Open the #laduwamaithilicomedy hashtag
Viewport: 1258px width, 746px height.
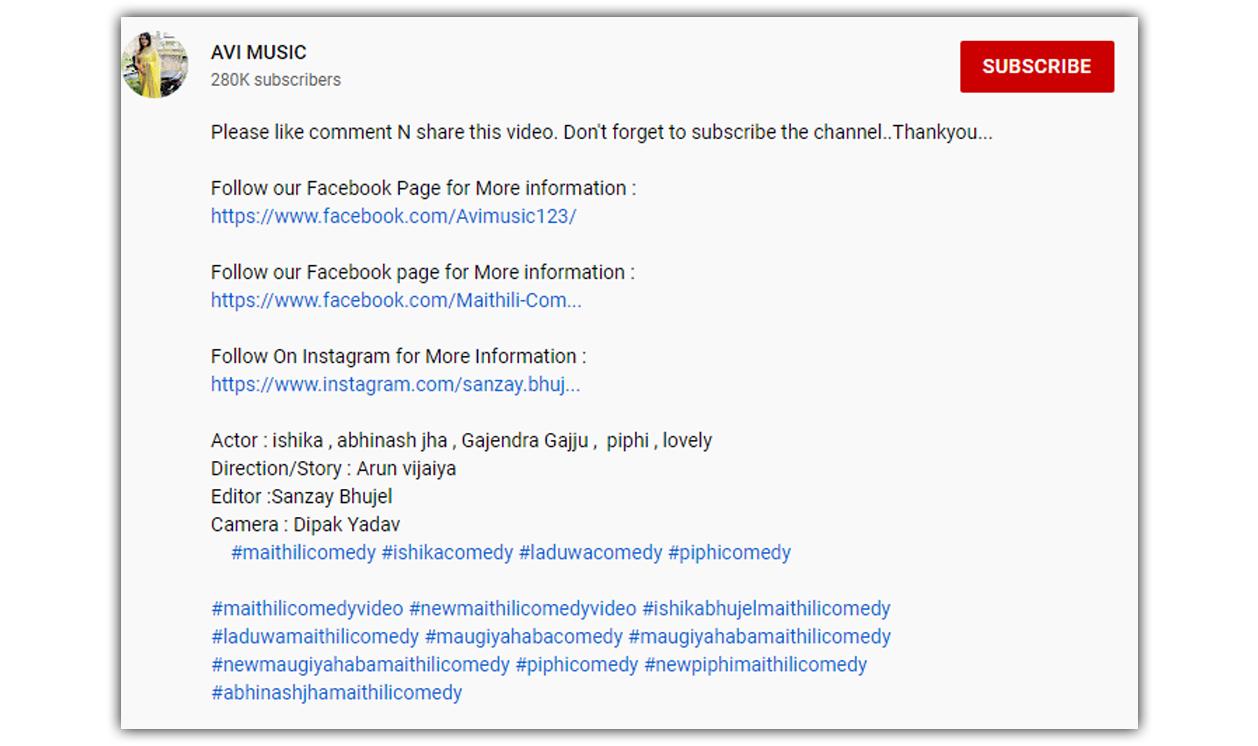click(x=315, y=636)
